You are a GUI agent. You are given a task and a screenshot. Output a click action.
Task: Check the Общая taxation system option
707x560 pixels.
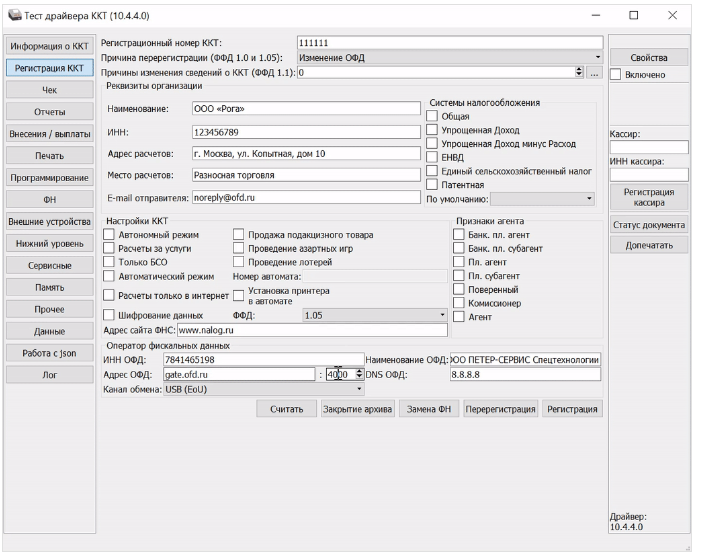tap(432, 116)
